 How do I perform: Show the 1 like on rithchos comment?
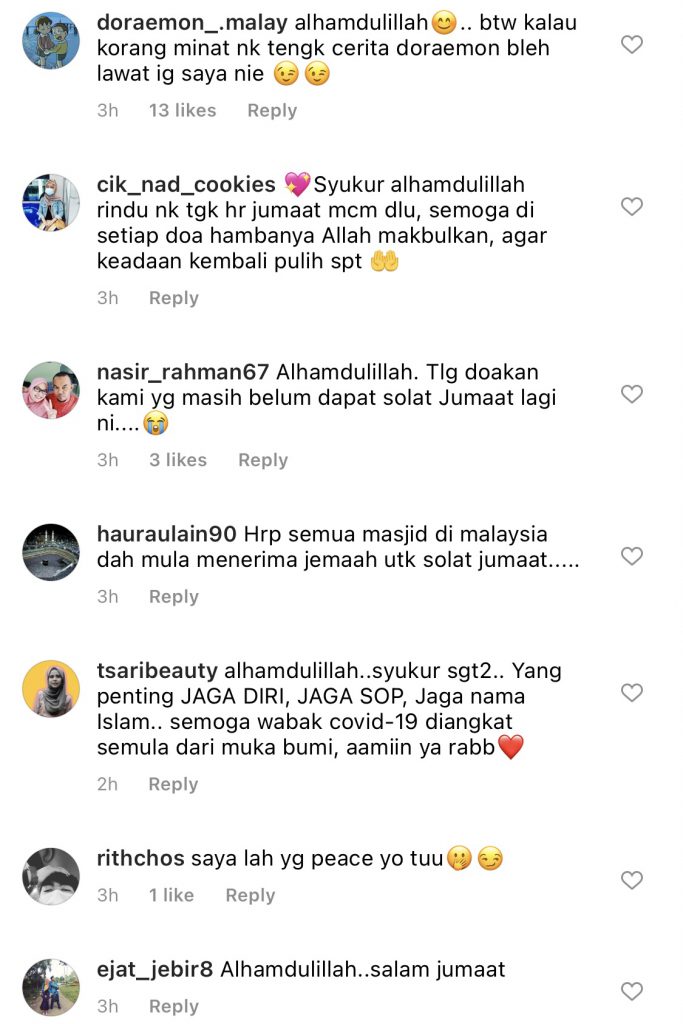[x=171, y=895]
